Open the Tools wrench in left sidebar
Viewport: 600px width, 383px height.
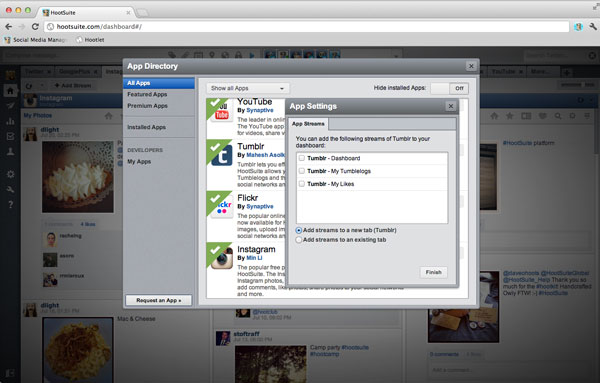click(x=10, y=189)
